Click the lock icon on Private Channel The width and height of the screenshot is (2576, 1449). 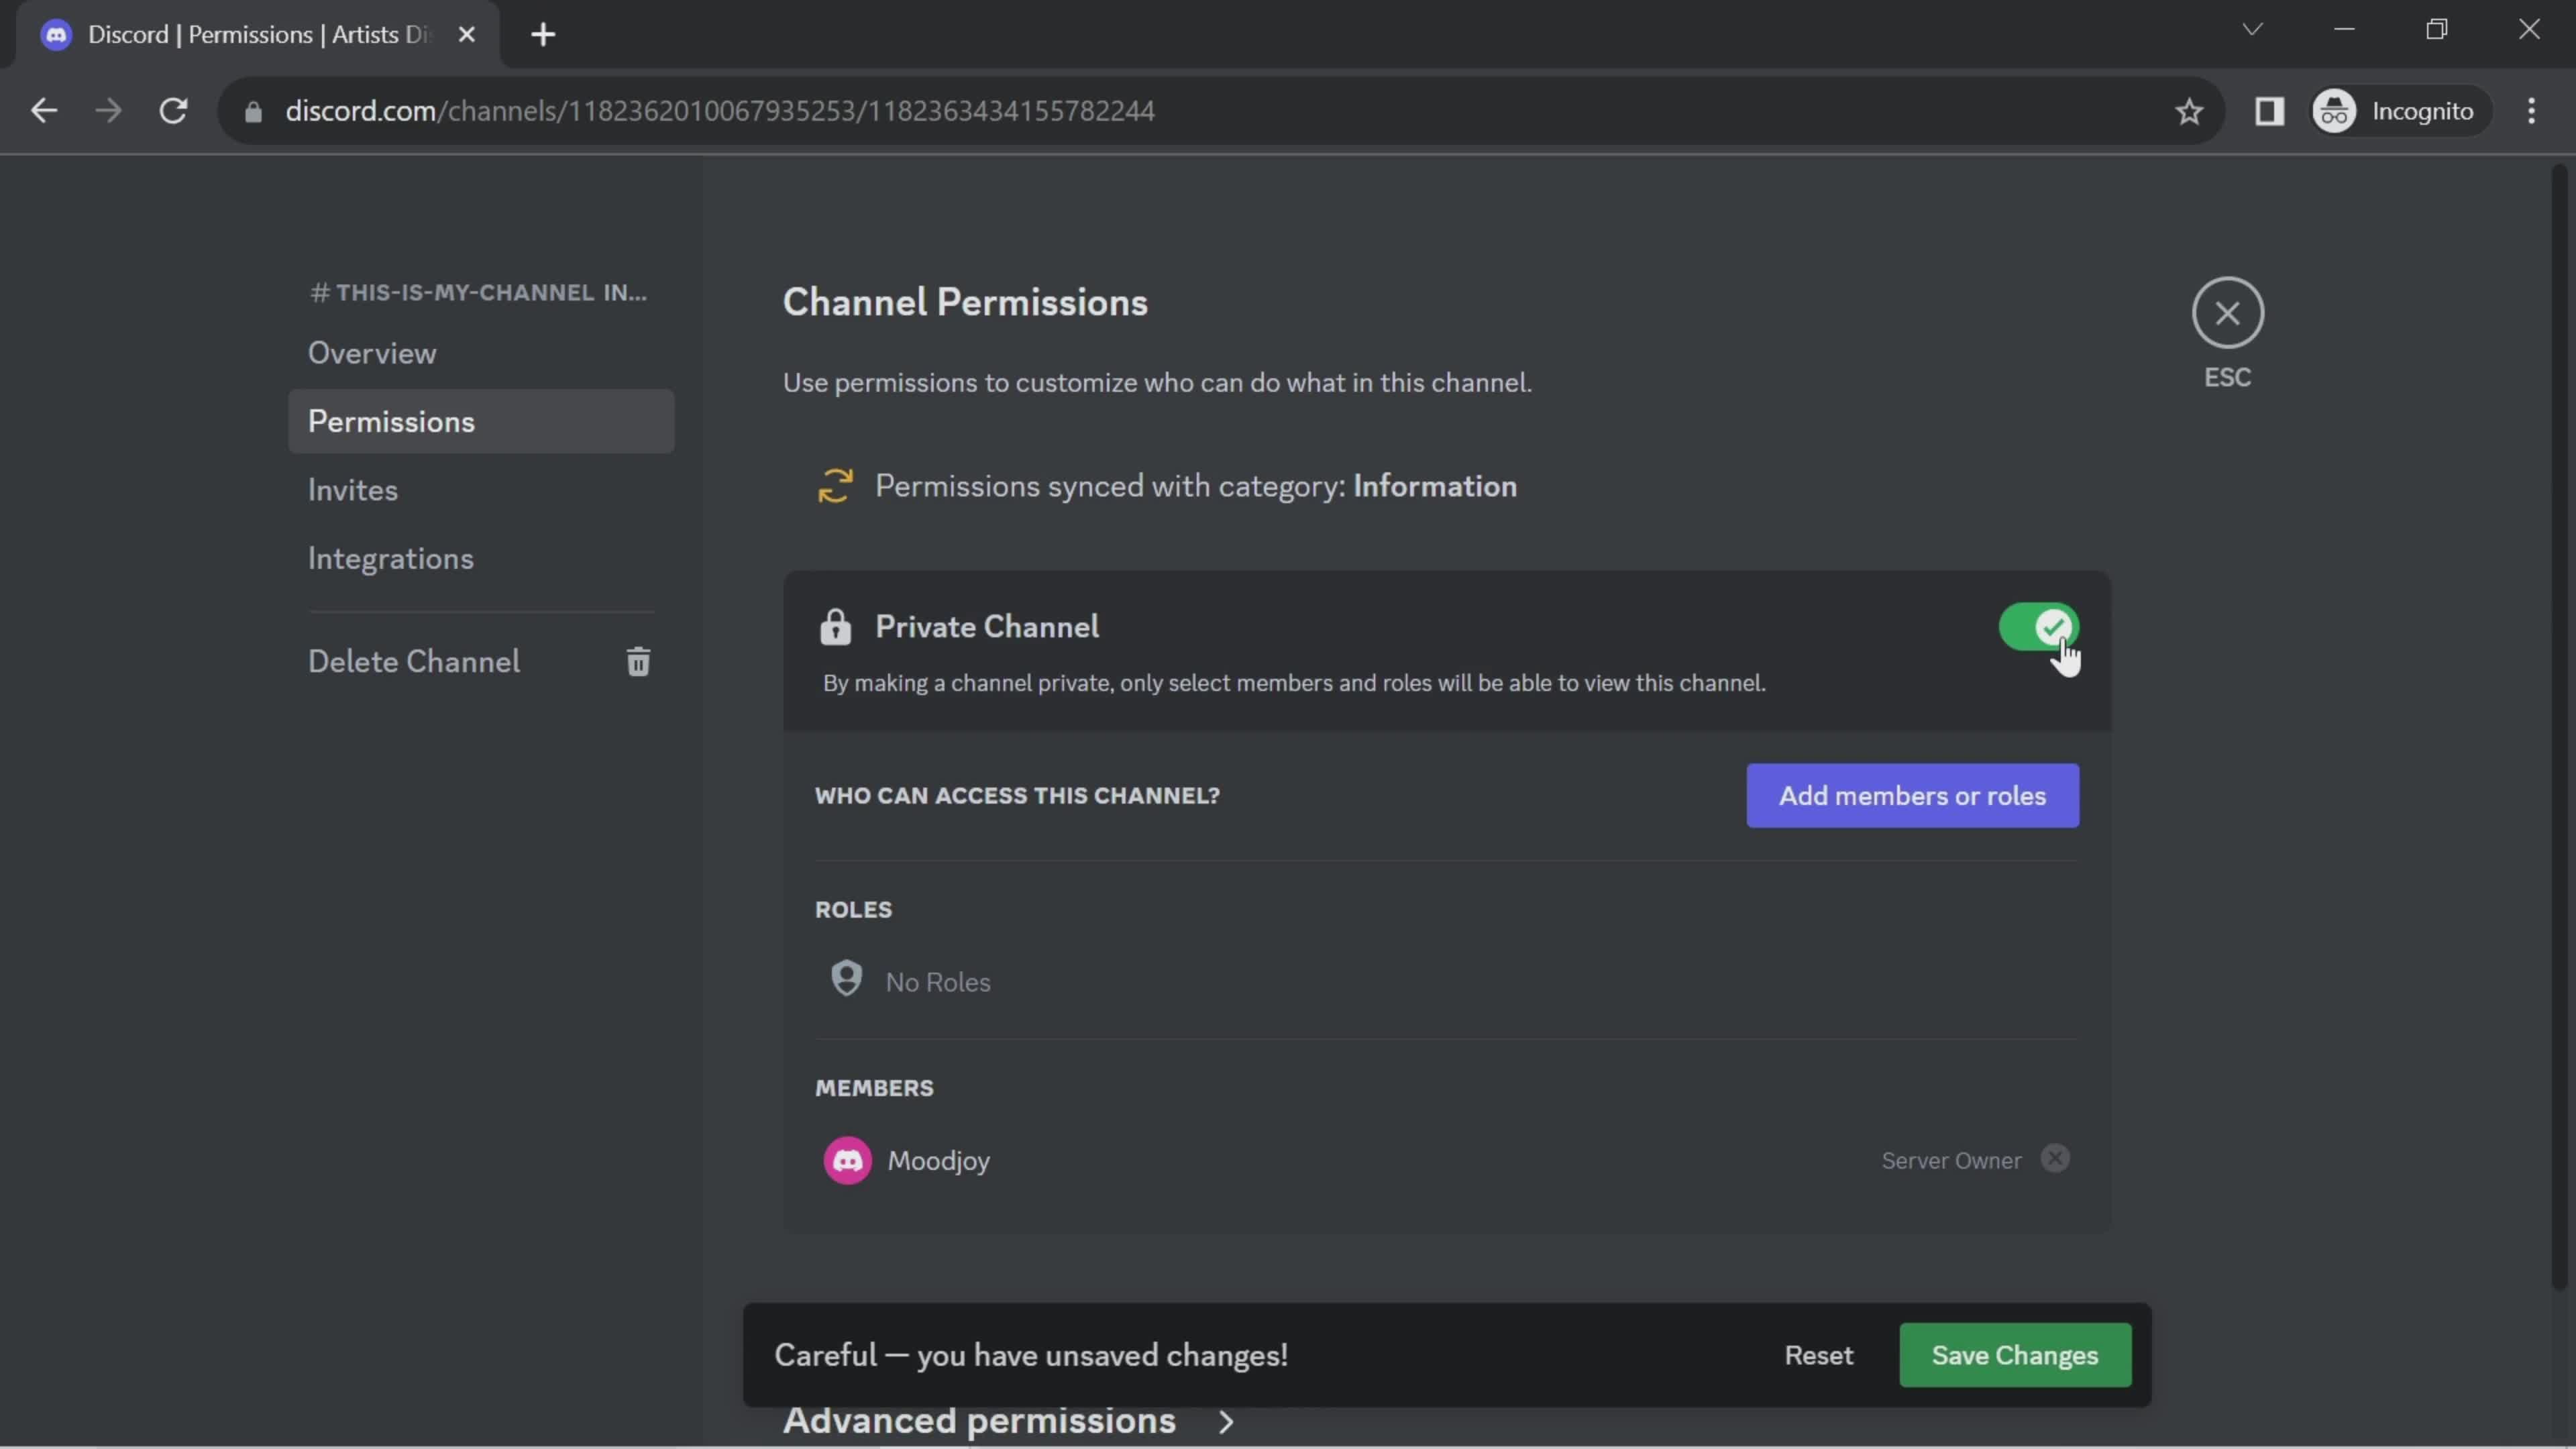coord(833,628)
